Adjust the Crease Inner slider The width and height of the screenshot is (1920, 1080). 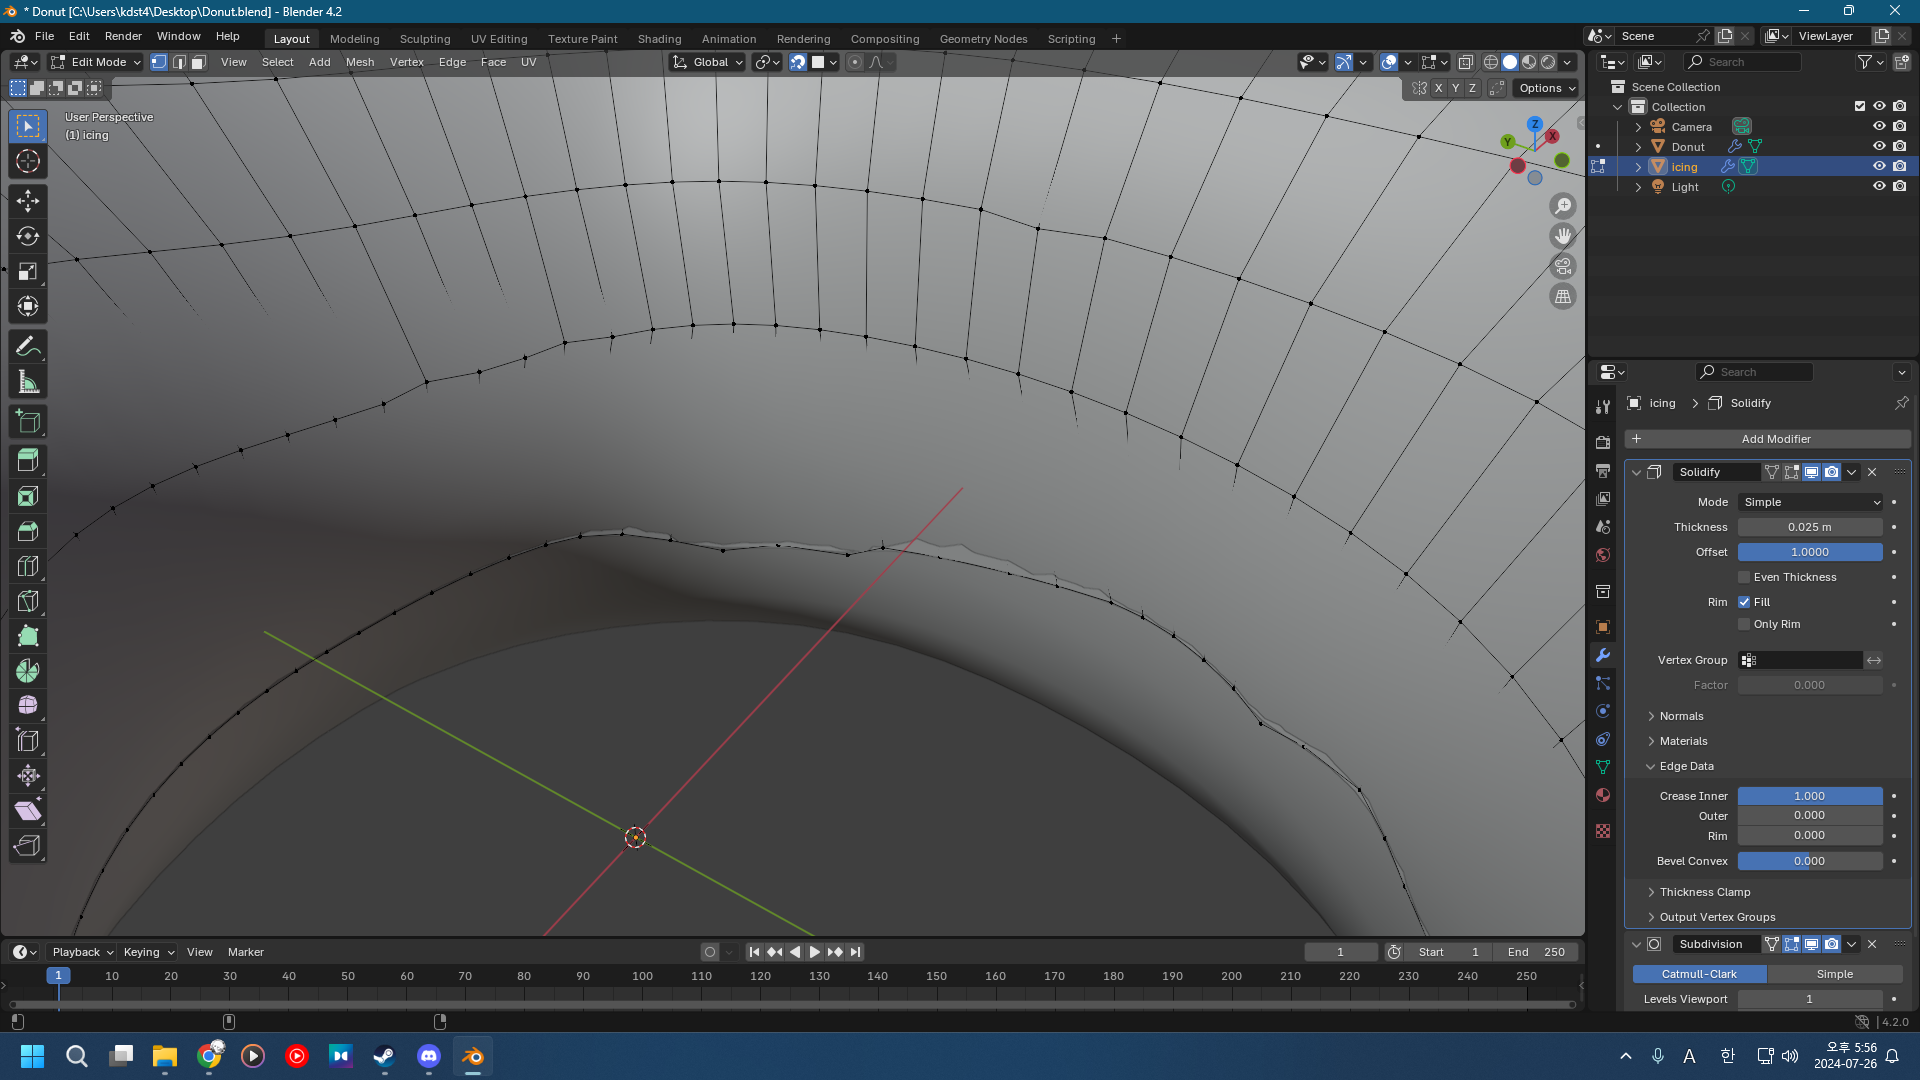[1810, 796]
